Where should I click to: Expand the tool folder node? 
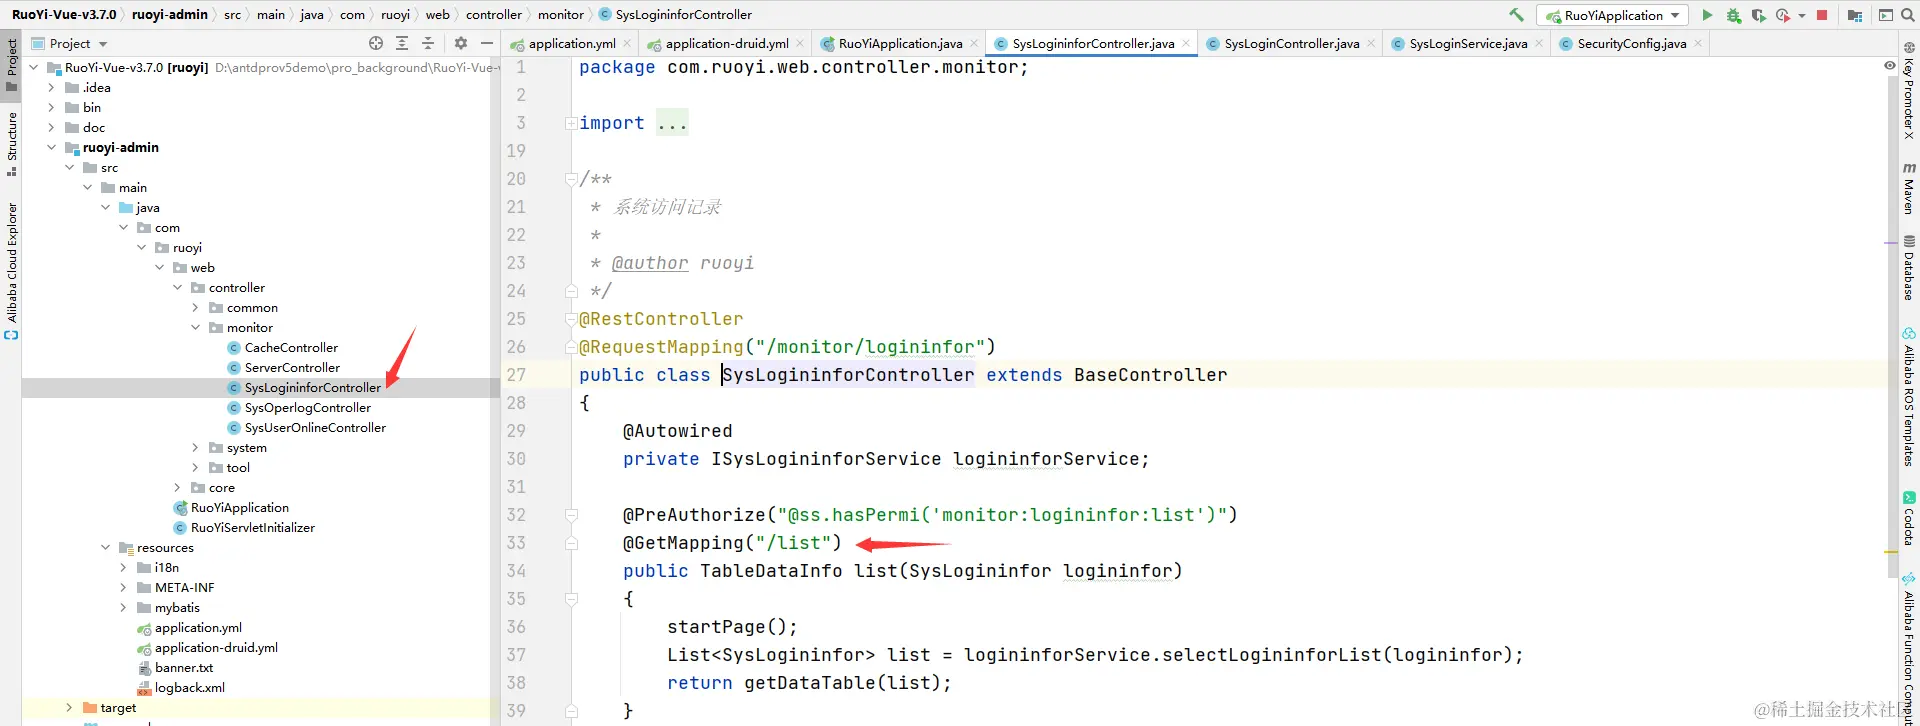point(195,467)
